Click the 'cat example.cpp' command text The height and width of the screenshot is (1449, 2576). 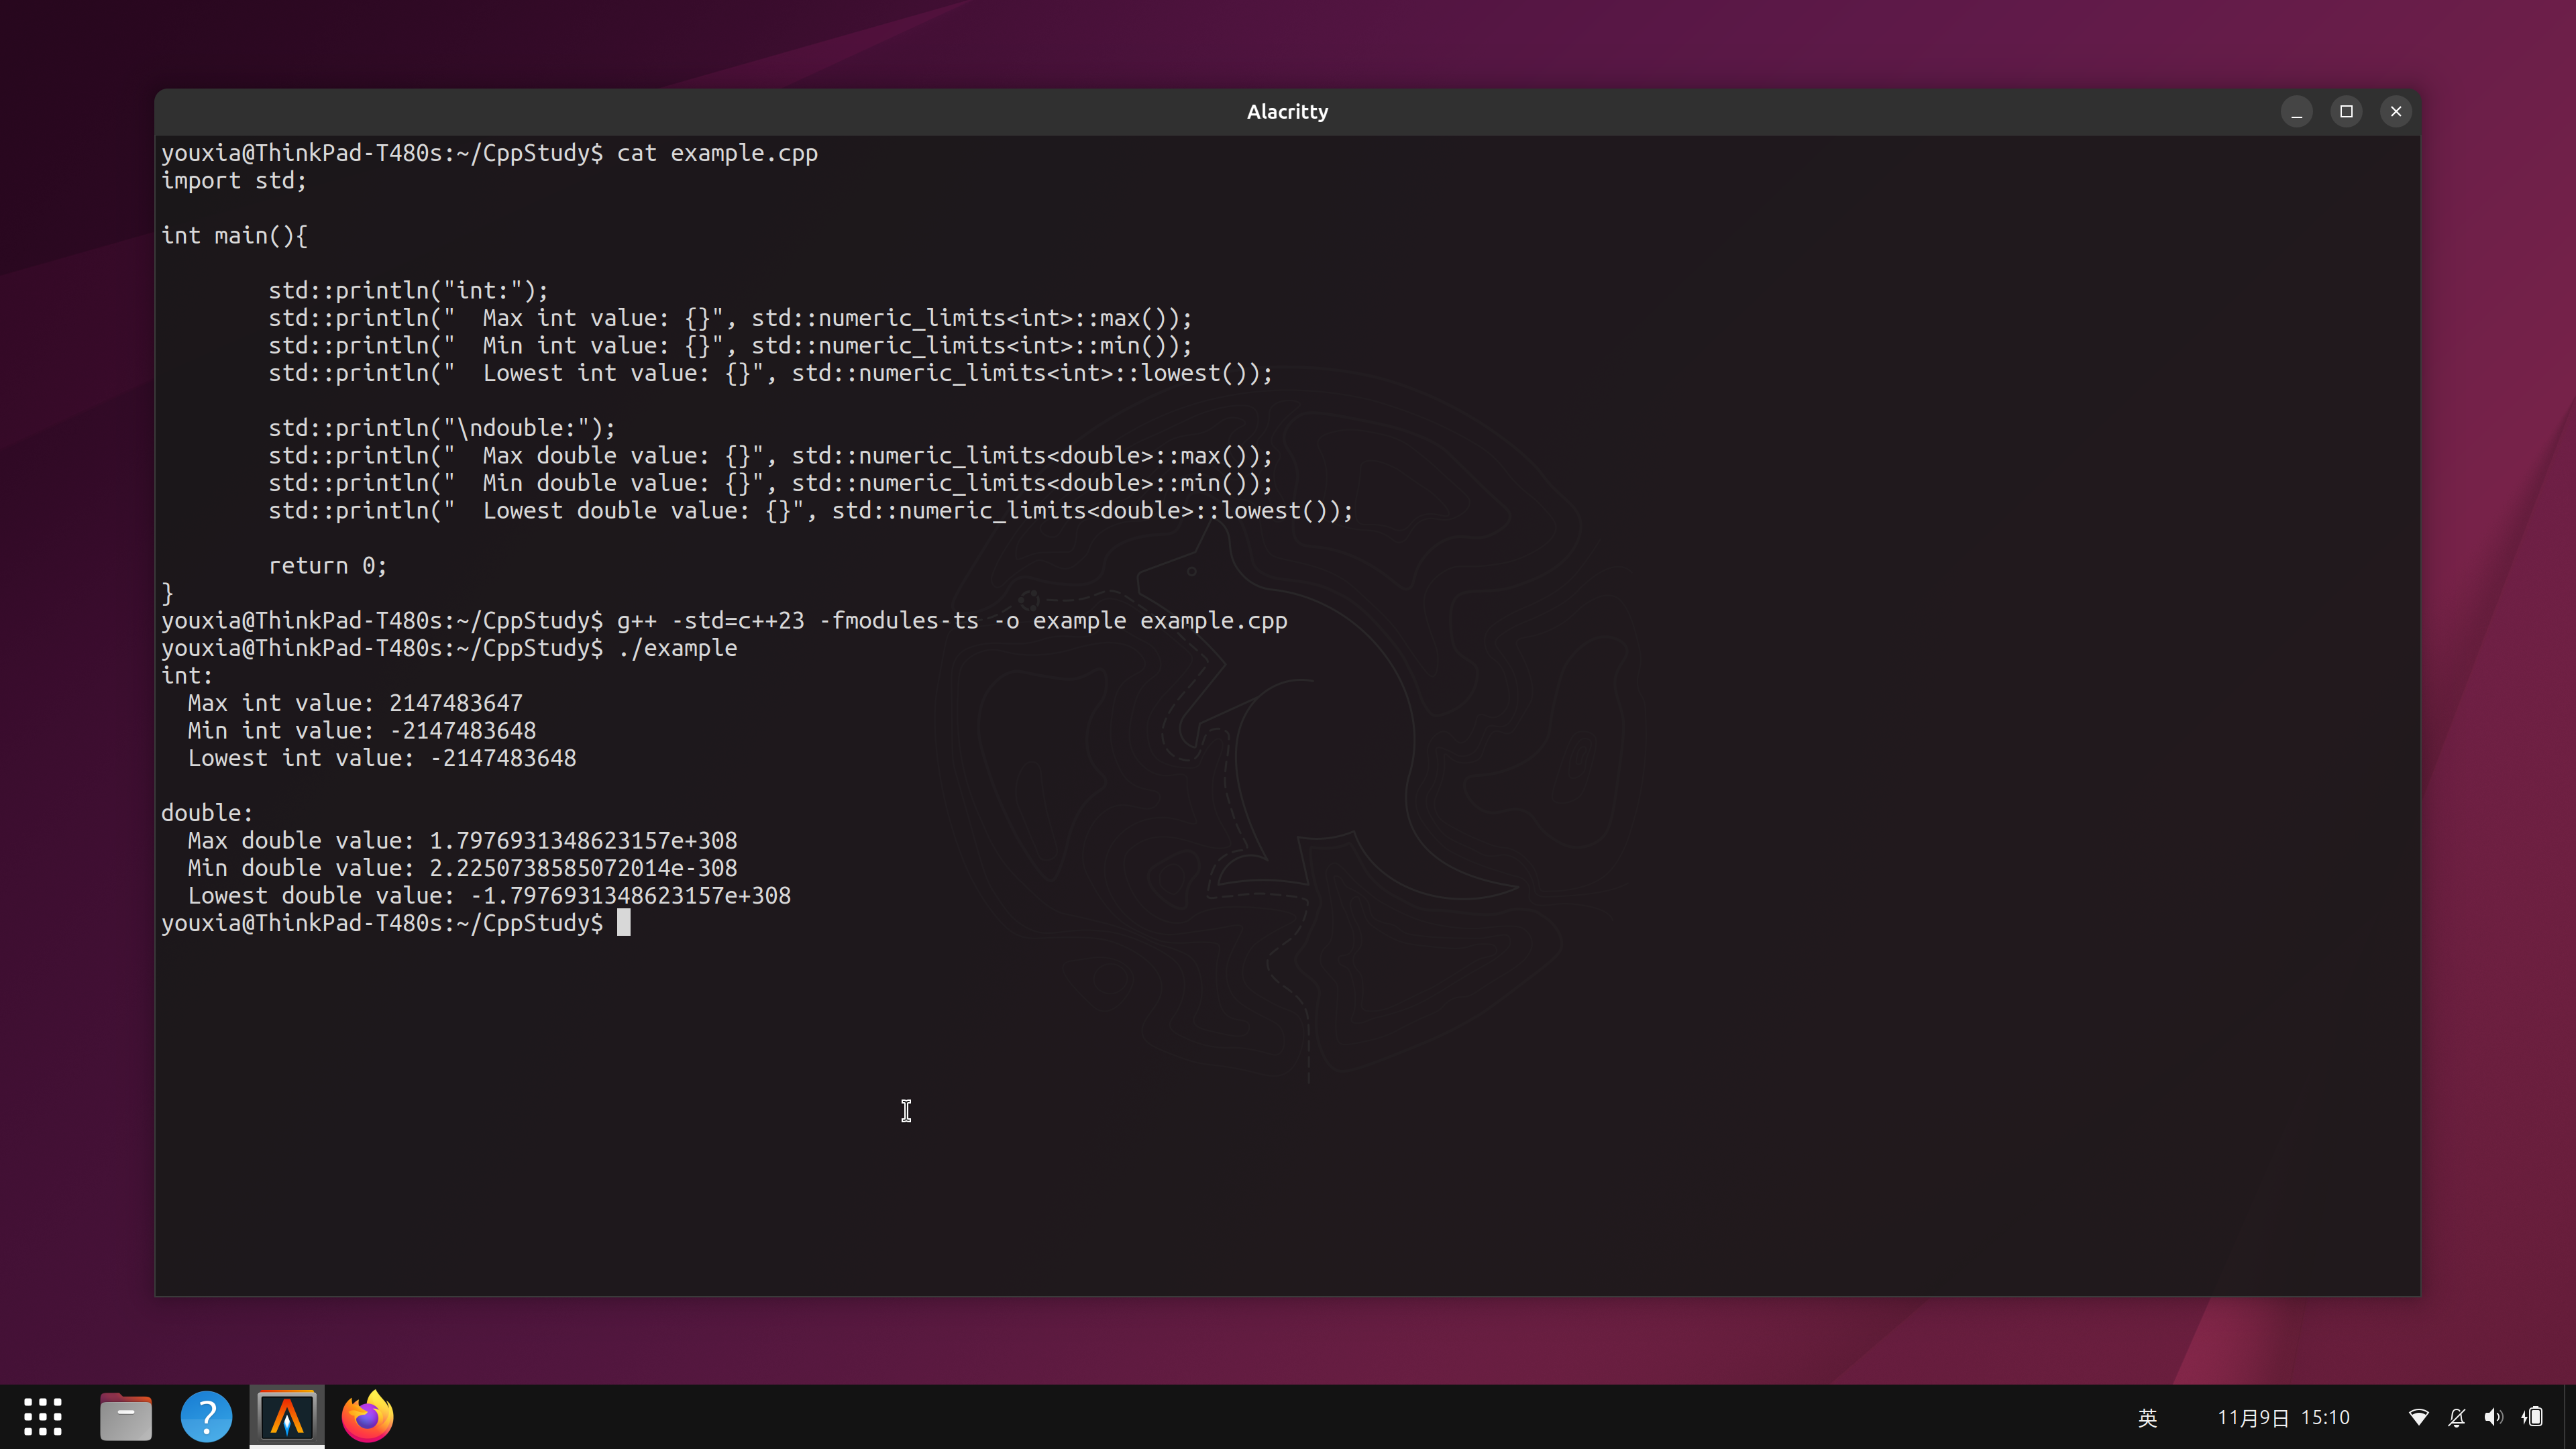[x=717, y=153]
